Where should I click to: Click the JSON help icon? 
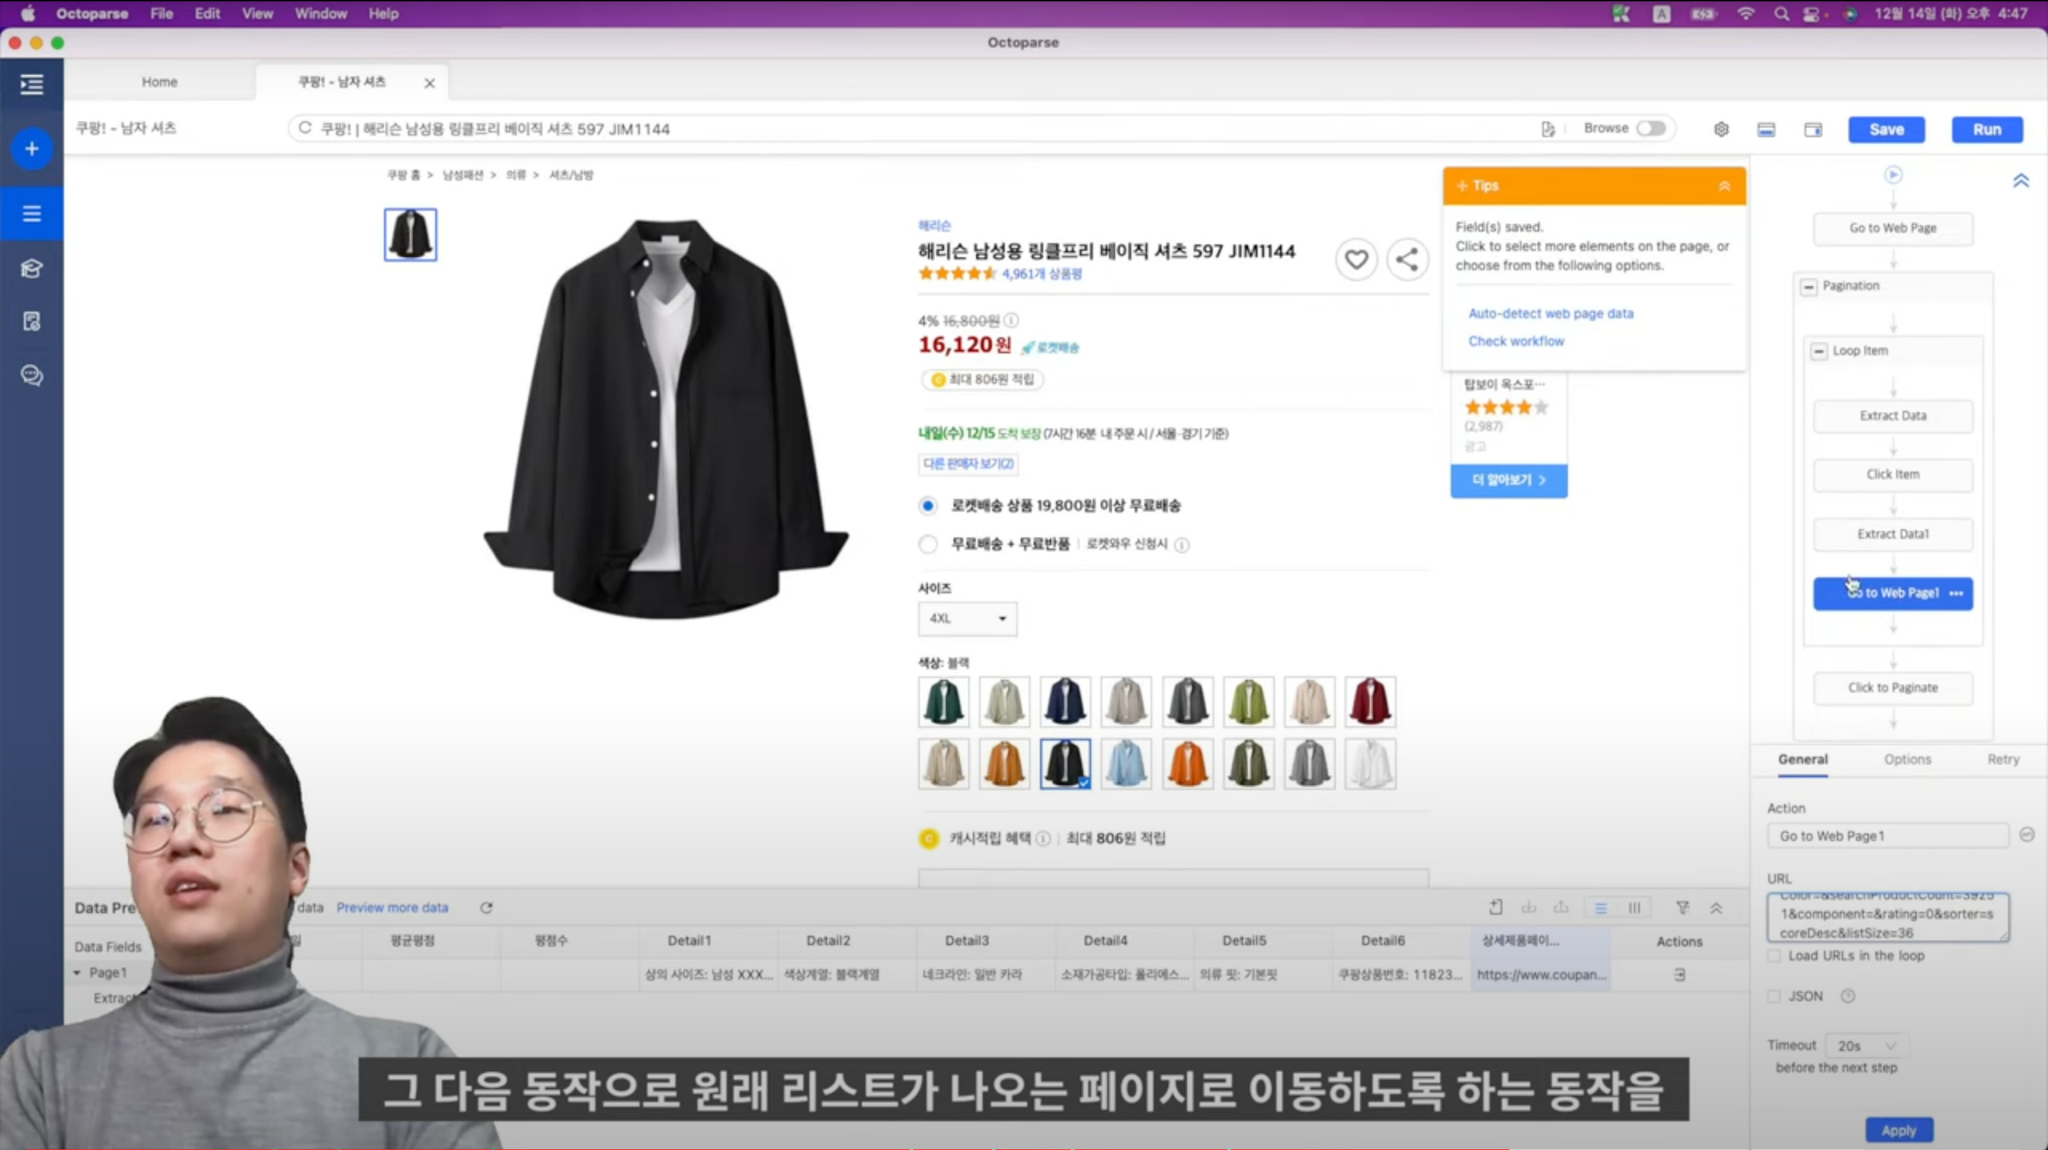pos(1848,996)
